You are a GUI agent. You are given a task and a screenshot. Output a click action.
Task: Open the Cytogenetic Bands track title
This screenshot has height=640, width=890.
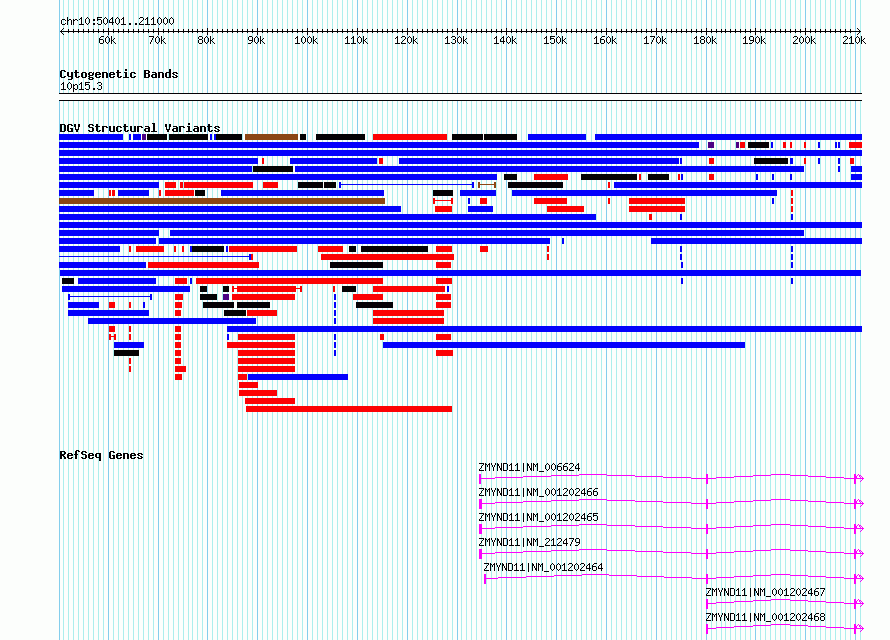pos(119,74)
